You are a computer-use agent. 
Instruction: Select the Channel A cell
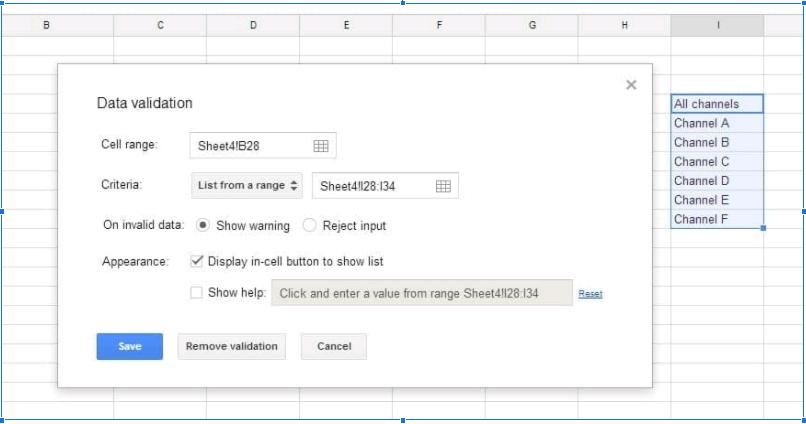click(x=717, y=123)
